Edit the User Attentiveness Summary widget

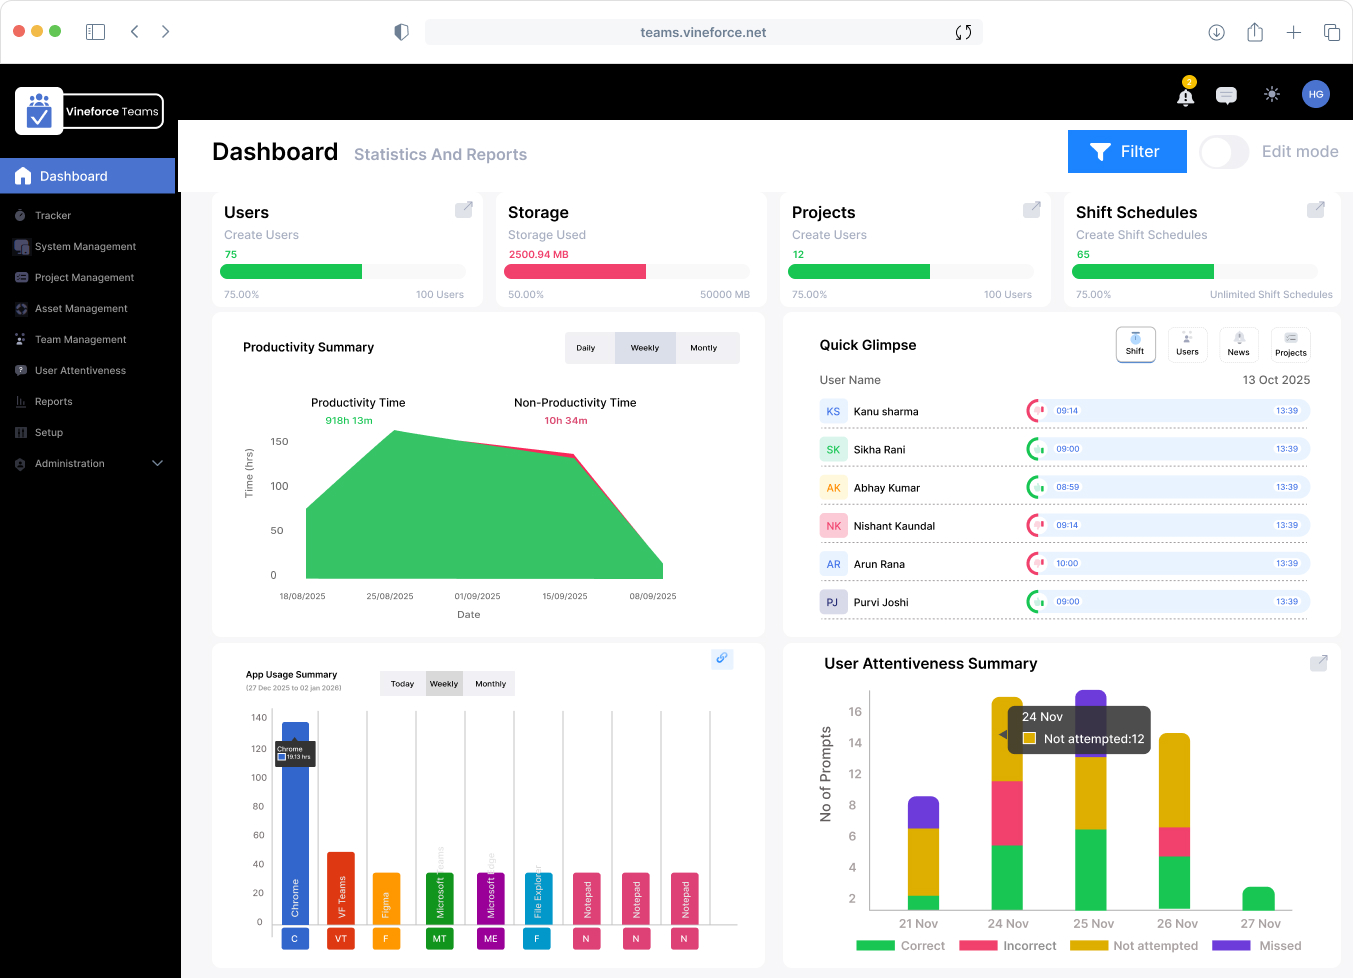coord(1318,662)
